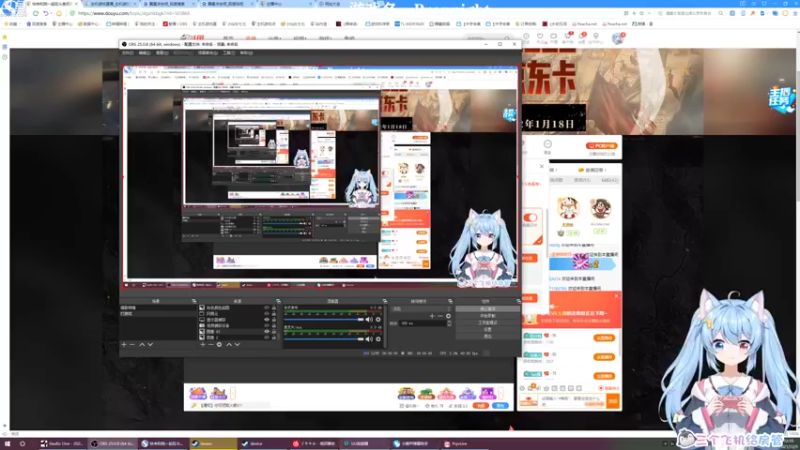The image size is (800, 450).
Task: Select the second scene in Scenes list
Action: click(x=158, y=314)
